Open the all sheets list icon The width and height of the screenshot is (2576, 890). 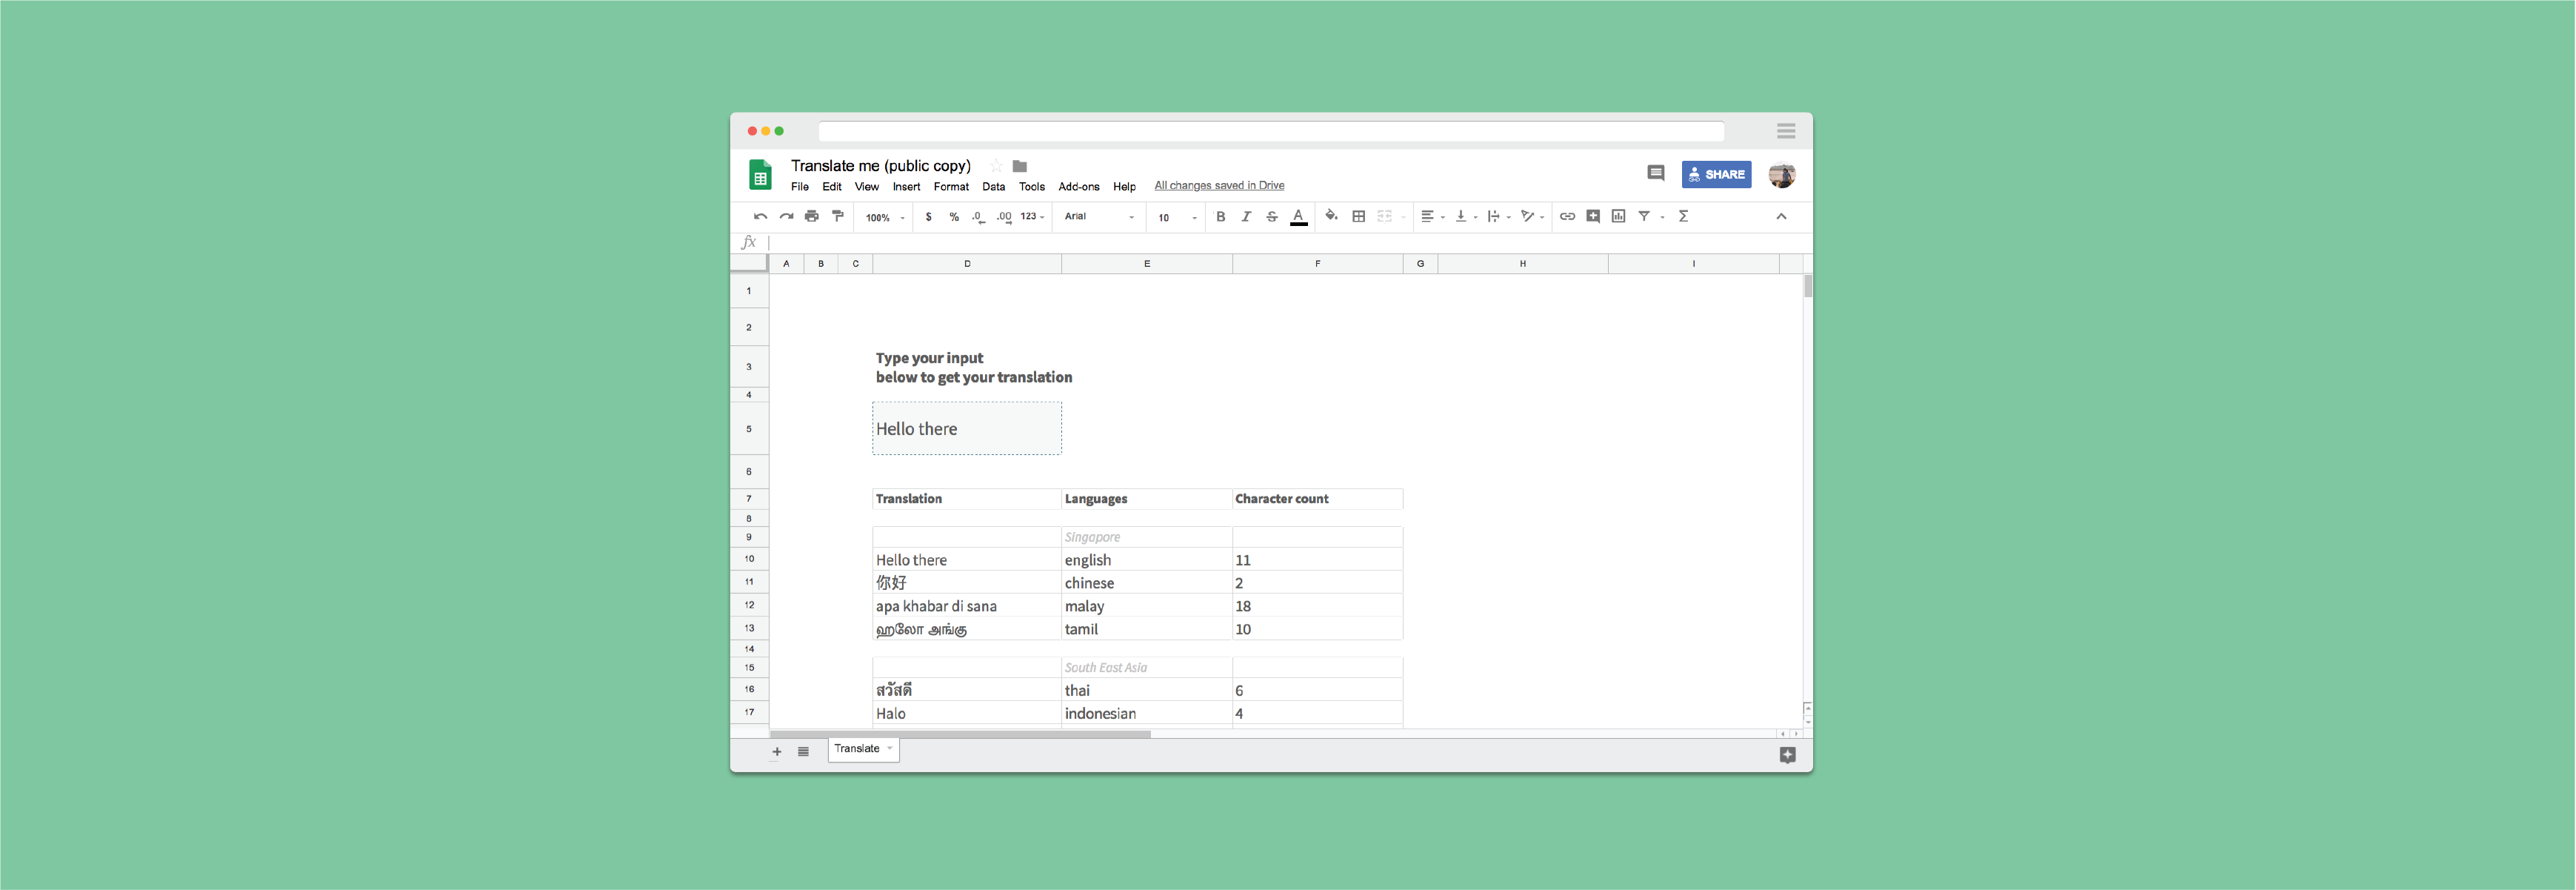tap(803, 752)
